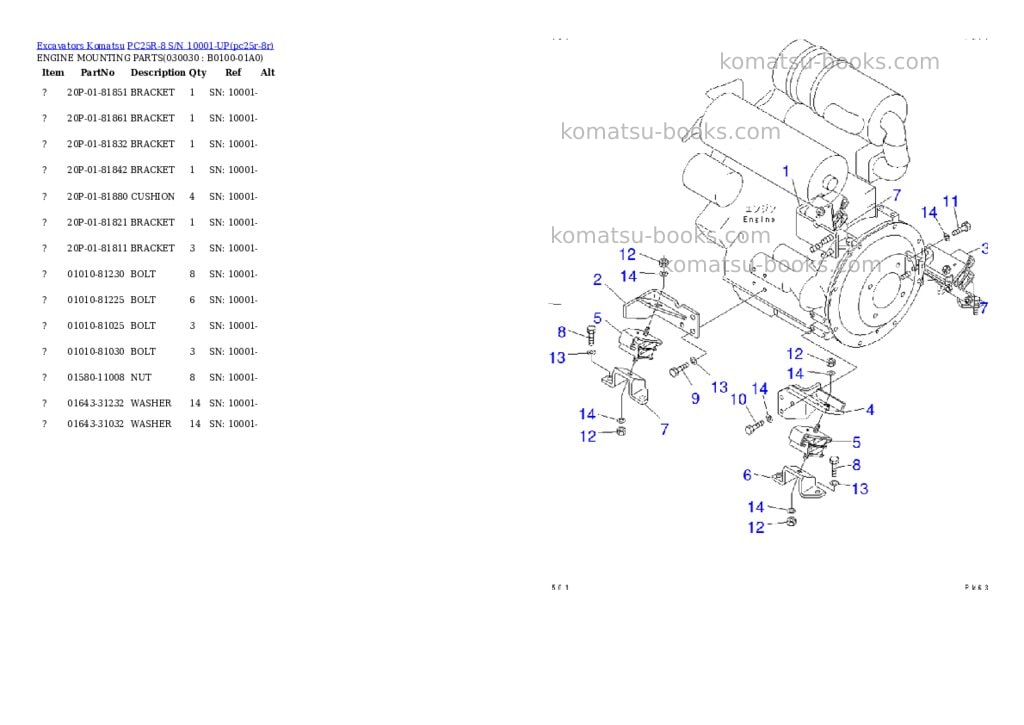Open the Excavators Komatsu link
The width and height of the screenshot is (1024, 725).
80,46
